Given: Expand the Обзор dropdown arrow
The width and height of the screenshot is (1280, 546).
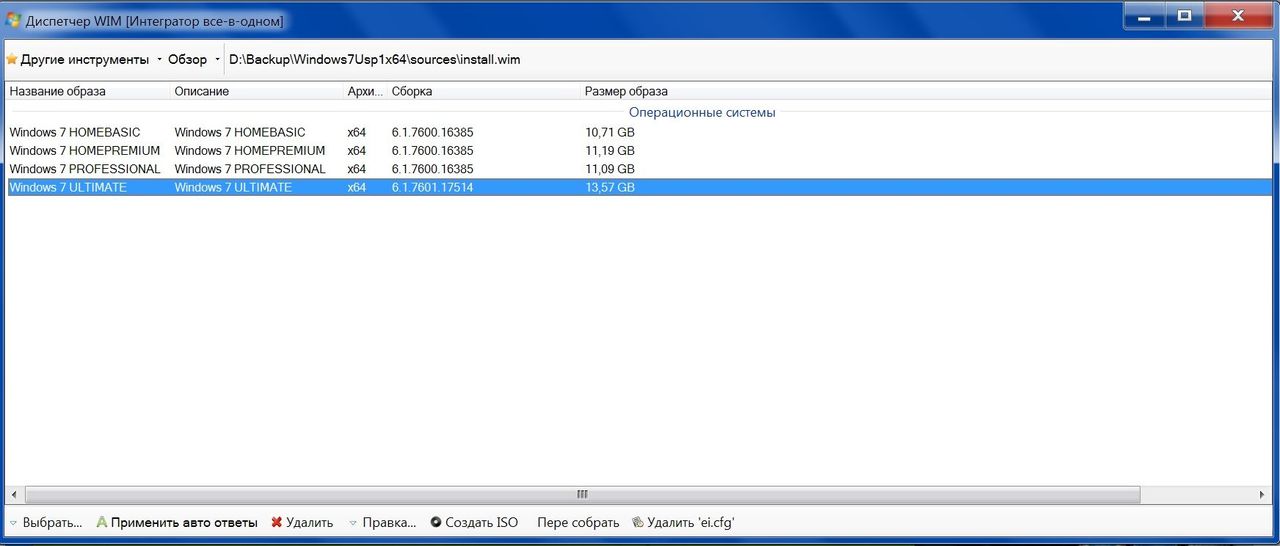Looking at the screenshot, I should point(217,60).
